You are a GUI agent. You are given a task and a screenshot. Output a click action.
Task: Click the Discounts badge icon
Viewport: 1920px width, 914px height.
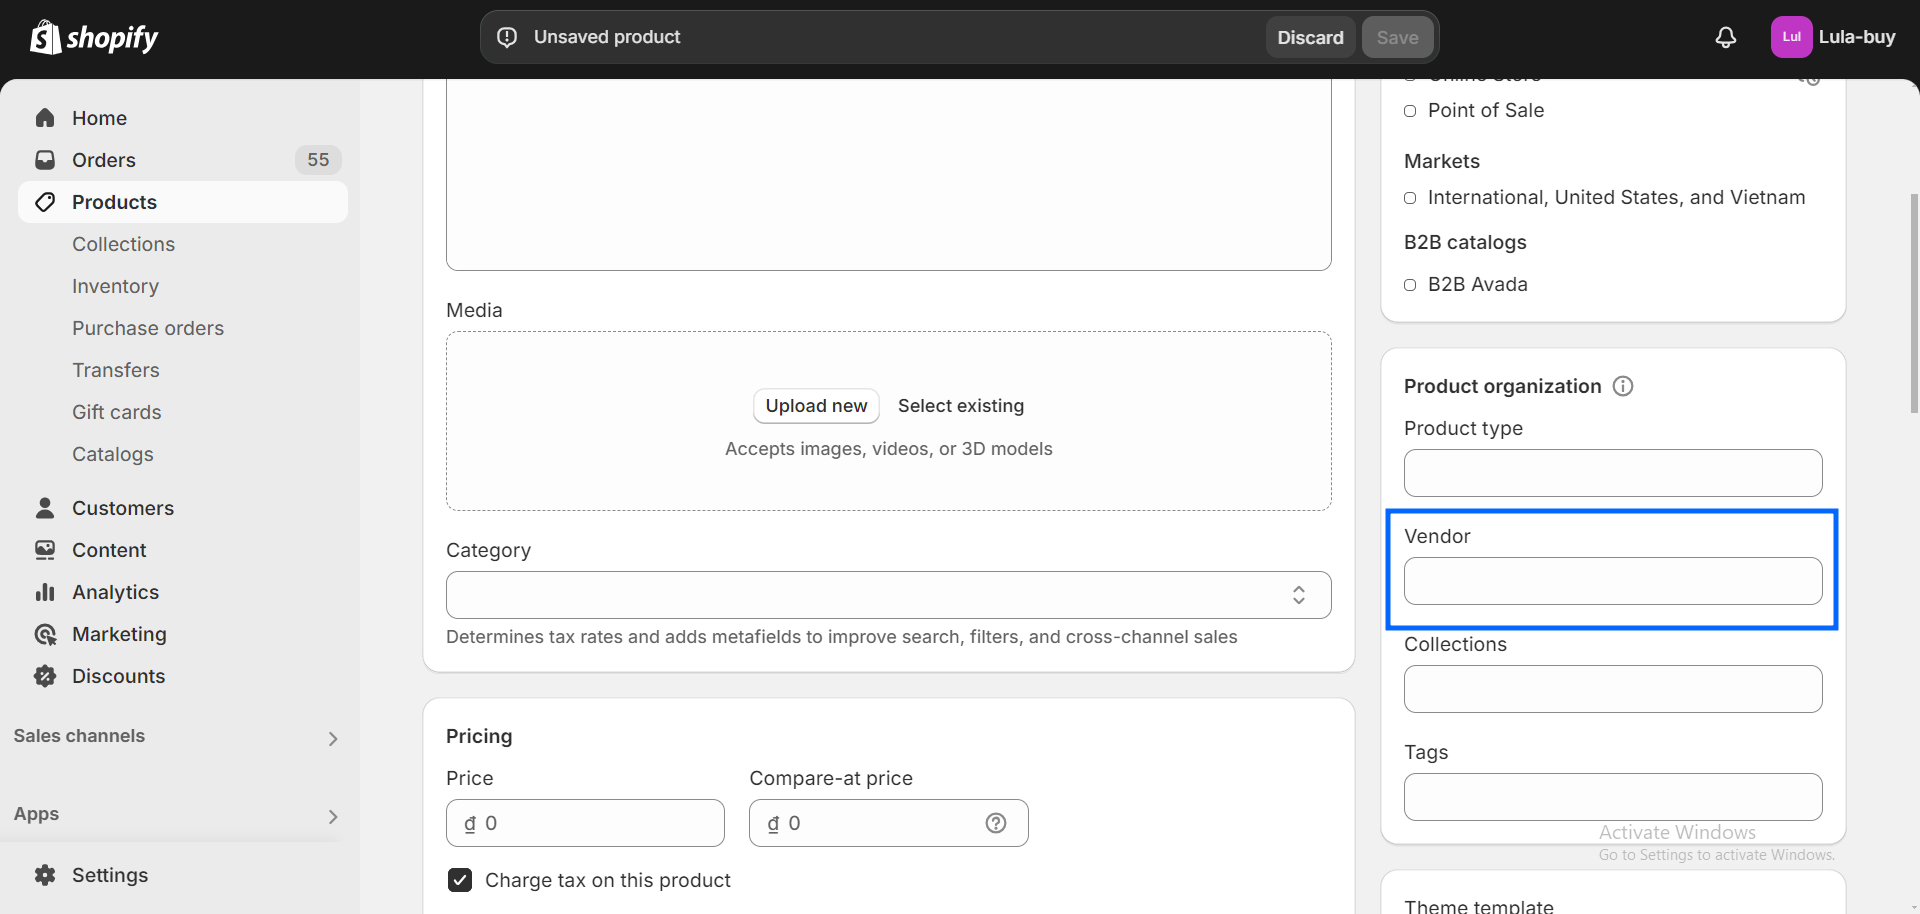(x=45, y=676)
